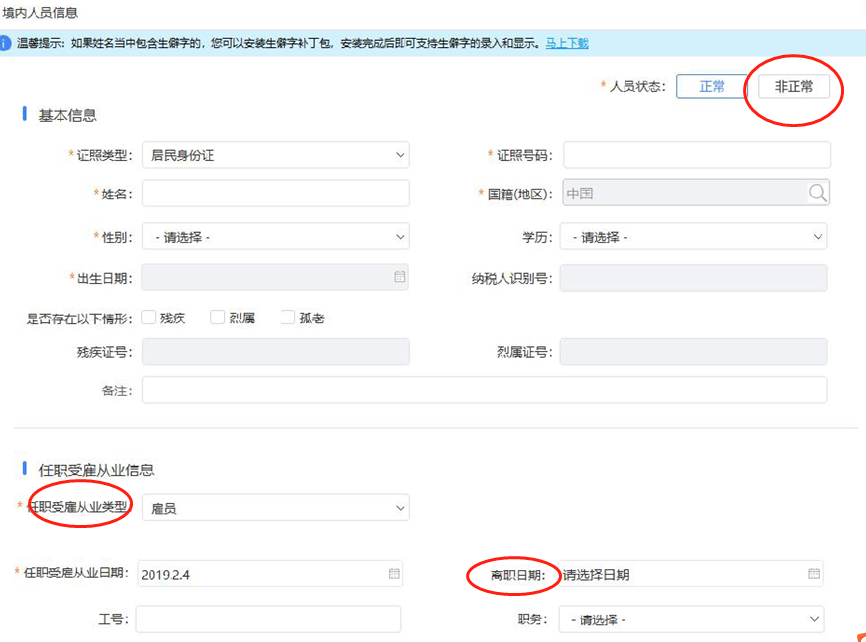Tick the 残疾 checkbox
Screen dimensions: 866x642
pyautogui.click(x=148, y=317)
